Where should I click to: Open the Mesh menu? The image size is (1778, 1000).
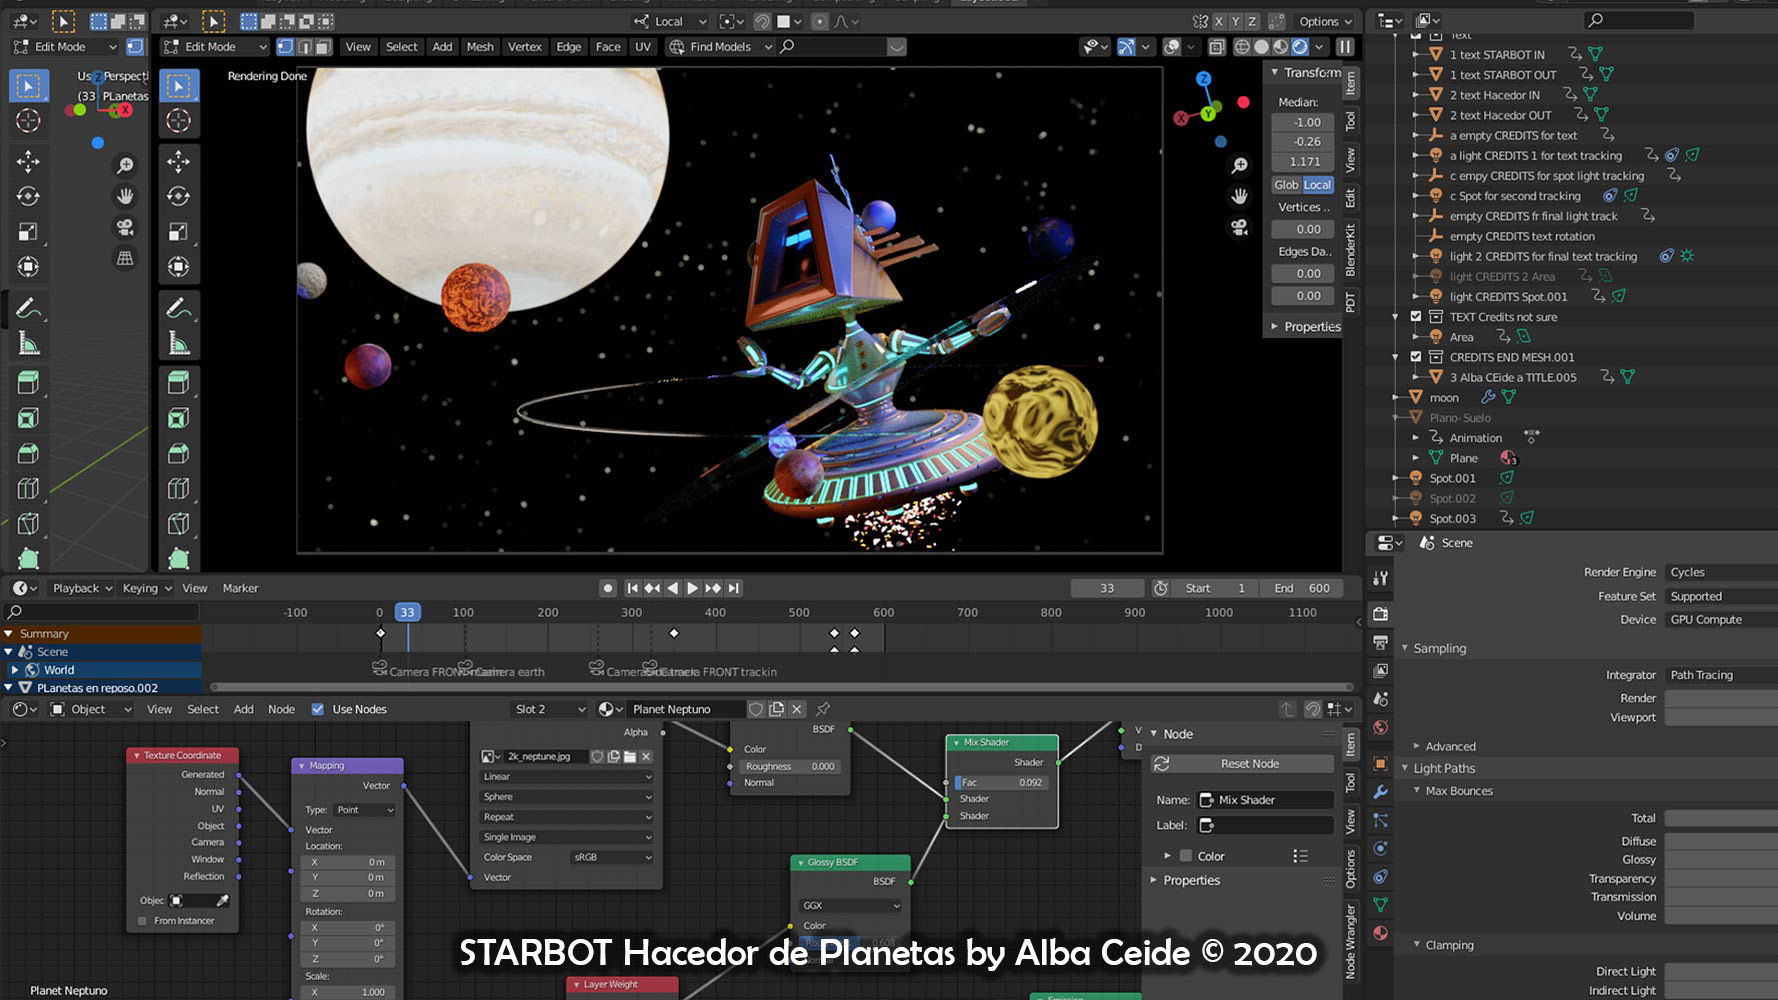coord(480,46)
